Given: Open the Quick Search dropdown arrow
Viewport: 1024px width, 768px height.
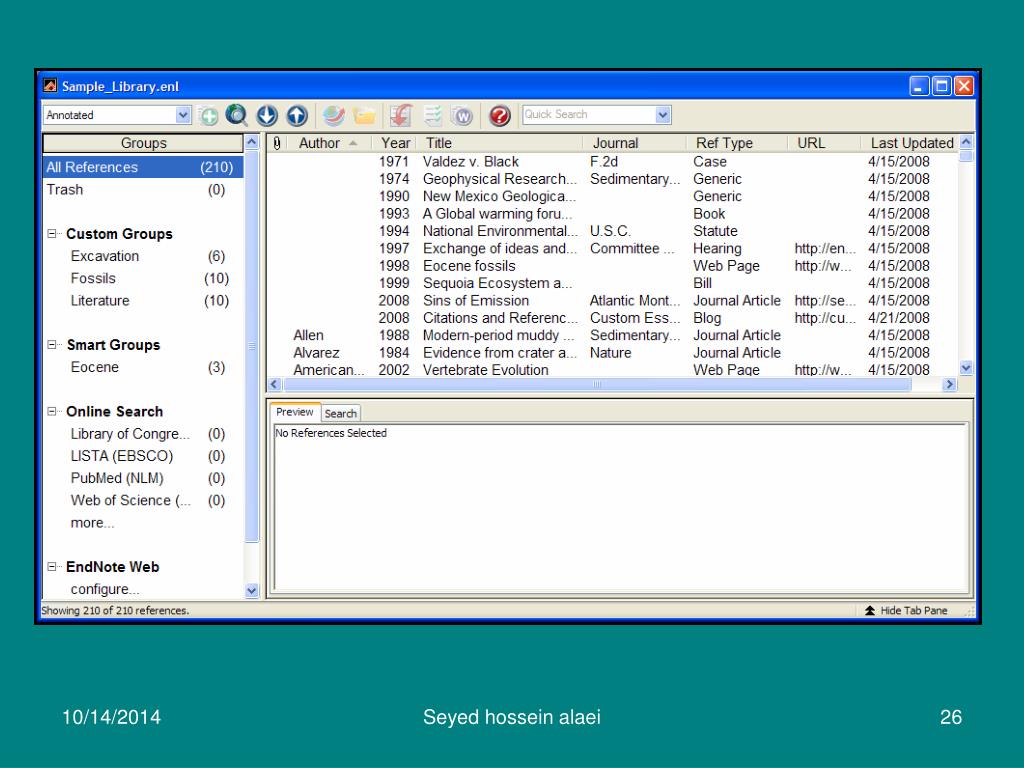Looking at the screenshot, I should (663, 115).
